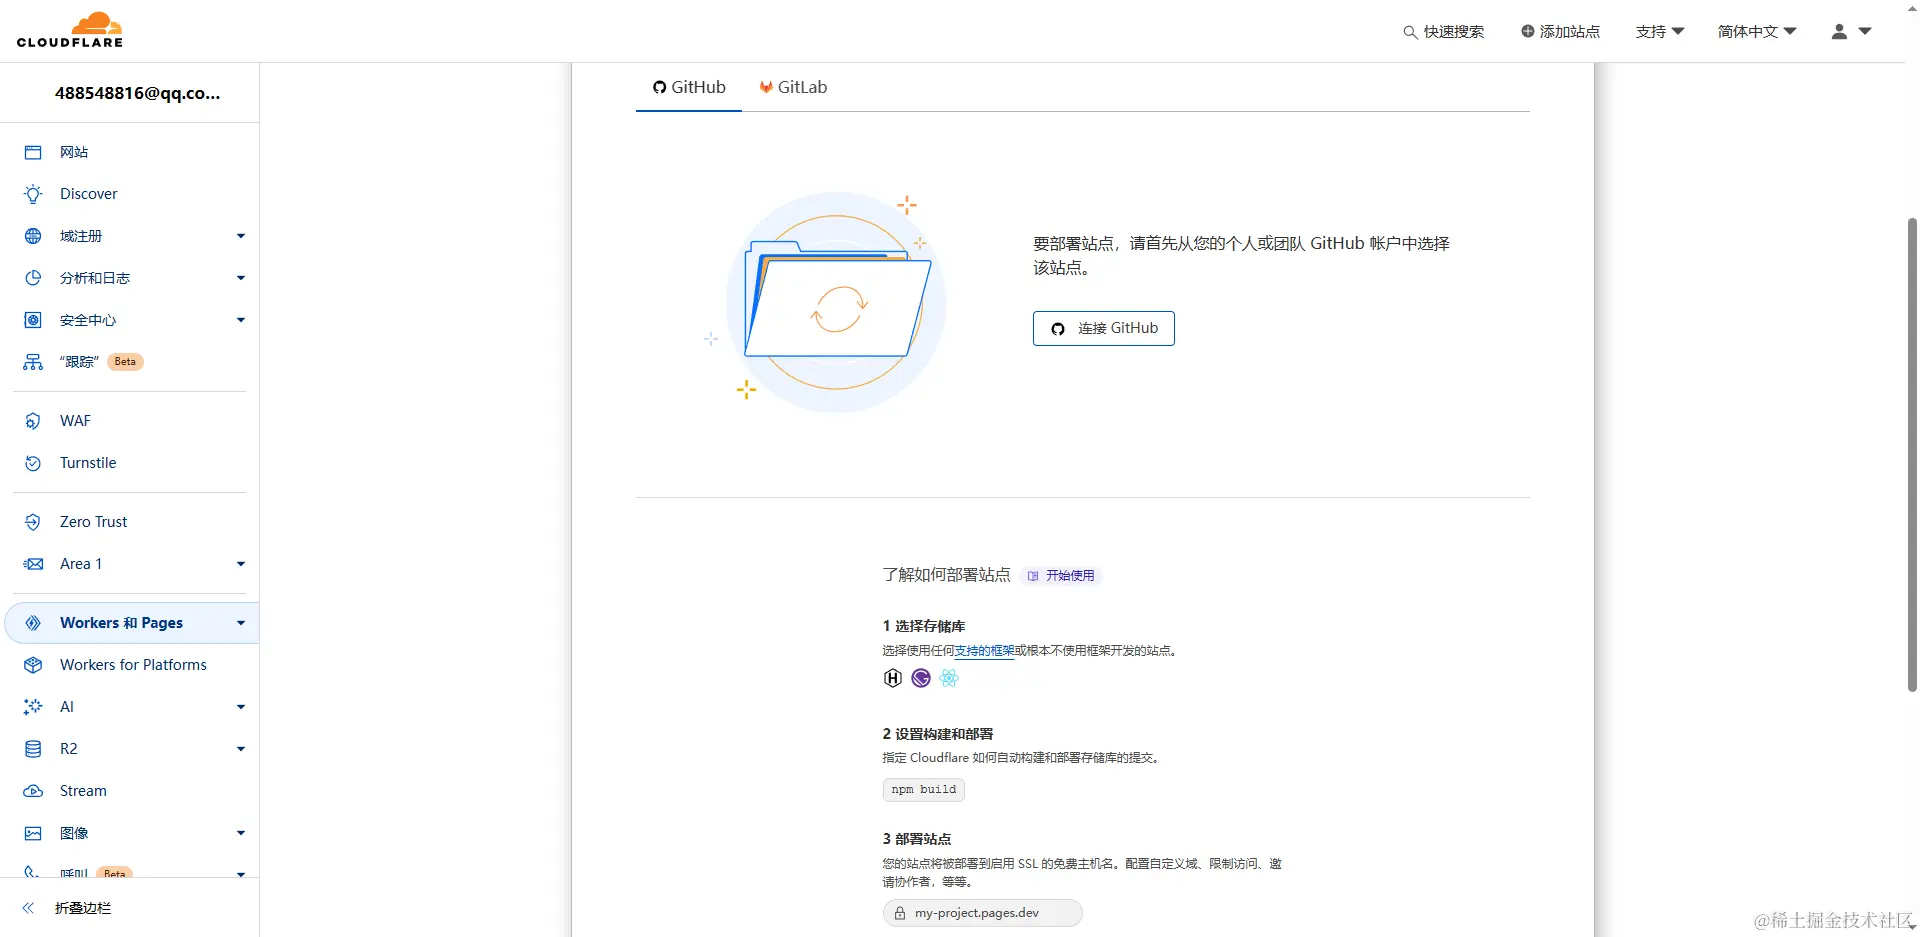
Task: Click the Turnstile icon
Action: point(33,463)
